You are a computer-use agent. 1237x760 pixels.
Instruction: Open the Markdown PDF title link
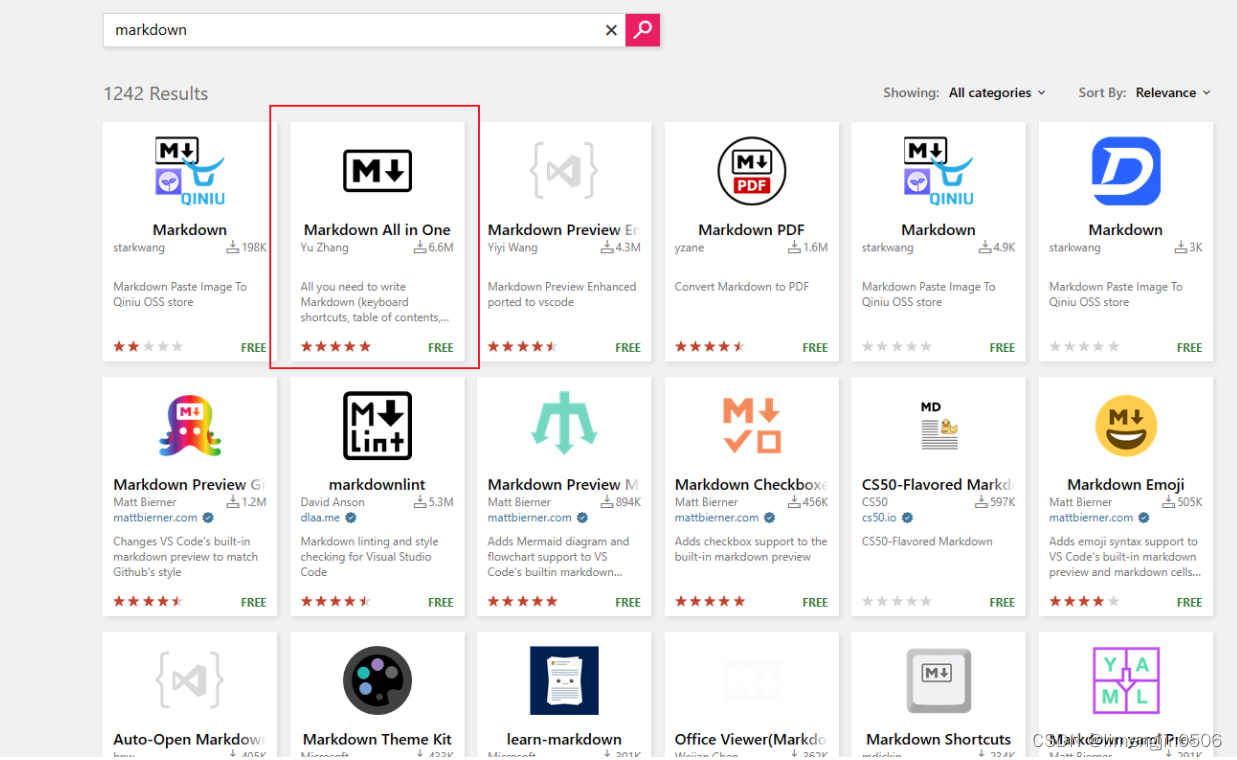[751, 229]
